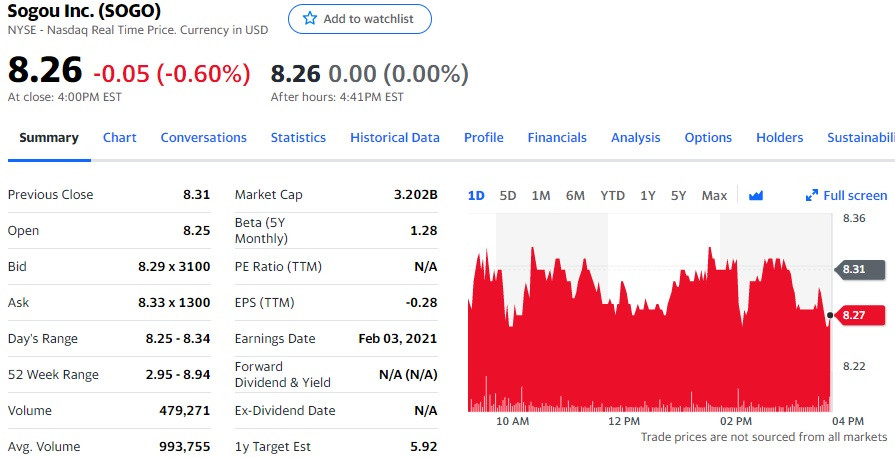
Task: Select the Summary tab
Action: [x=49, y=138]
